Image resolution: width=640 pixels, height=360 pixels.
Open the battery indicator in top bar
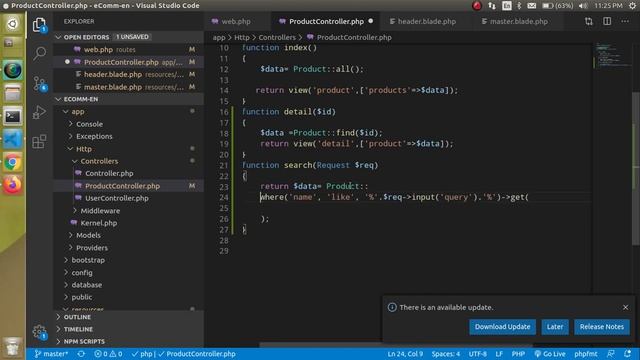557,6
